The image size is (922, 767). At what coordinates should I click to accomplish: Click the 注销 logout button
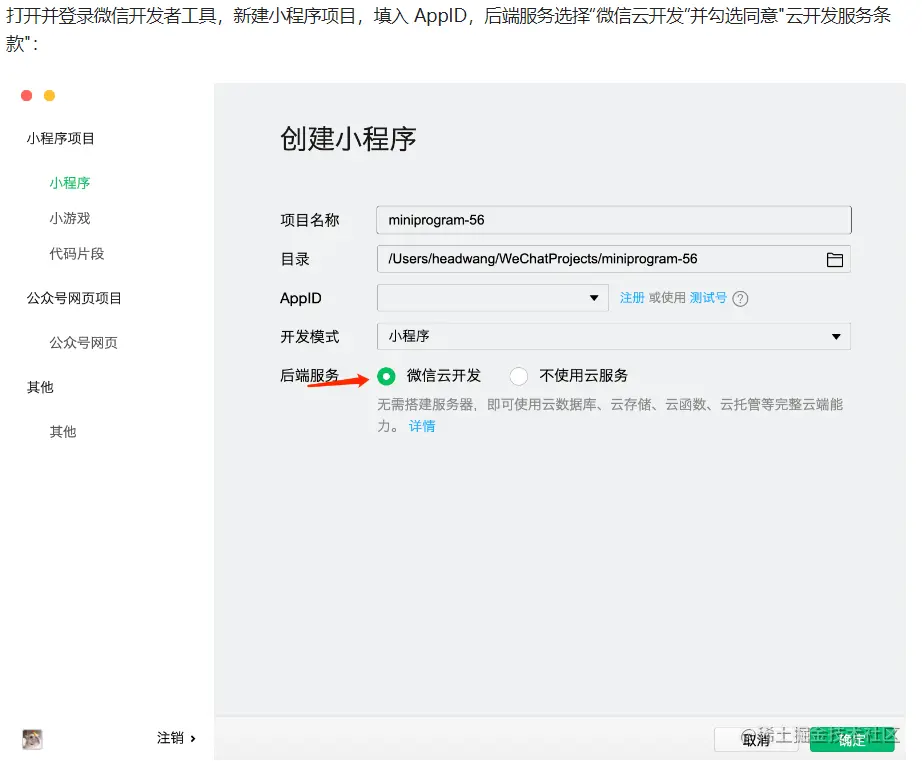click(x=176, y=738)
